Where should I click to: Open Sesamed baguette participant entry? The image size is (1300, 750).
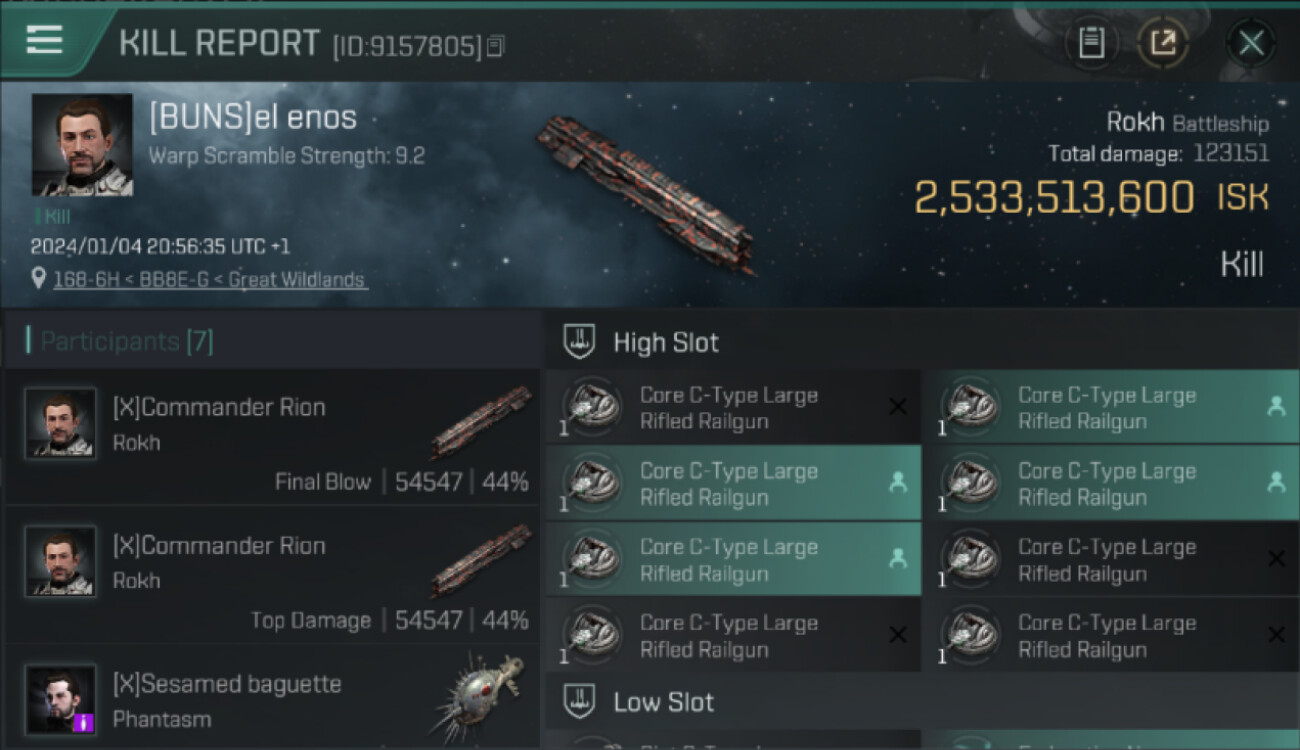click(272, 700)
